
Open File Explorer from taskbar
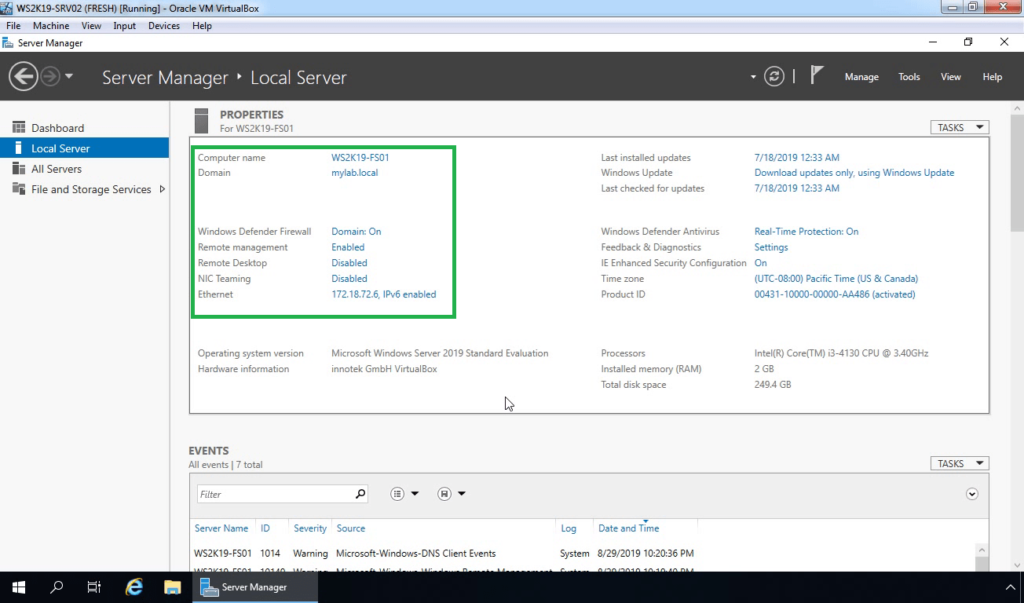click(x=172, y=587)
